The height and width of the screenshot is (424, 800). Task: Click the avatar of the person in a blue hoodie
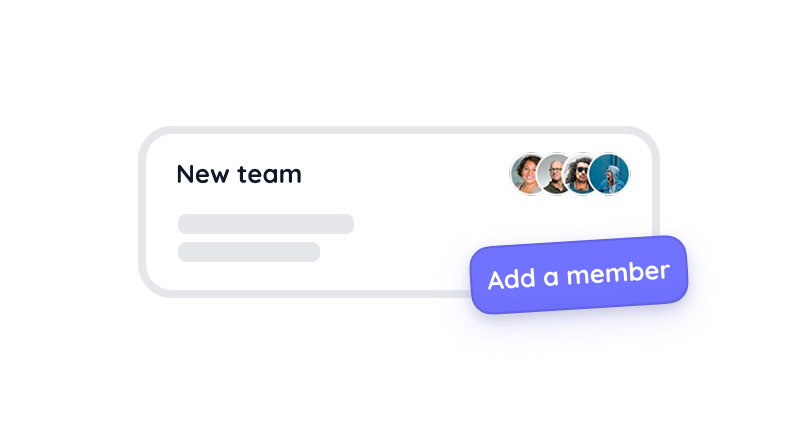609,174
